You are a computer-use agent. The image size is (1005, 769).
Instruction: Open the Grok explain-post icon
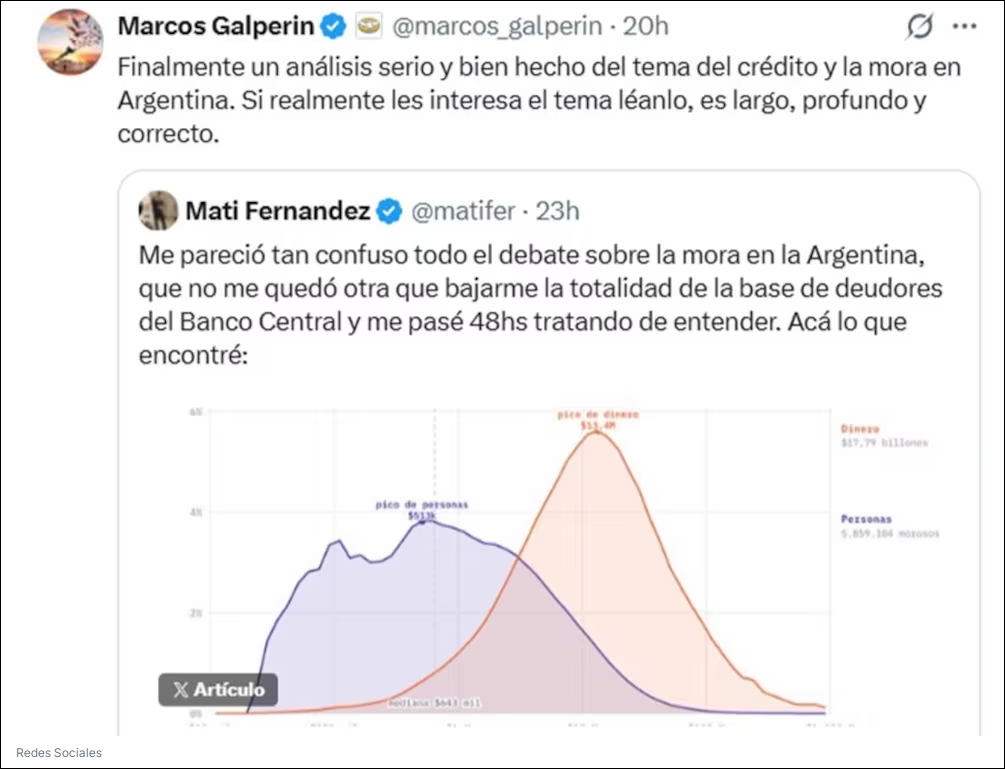(x=919, y=27)
